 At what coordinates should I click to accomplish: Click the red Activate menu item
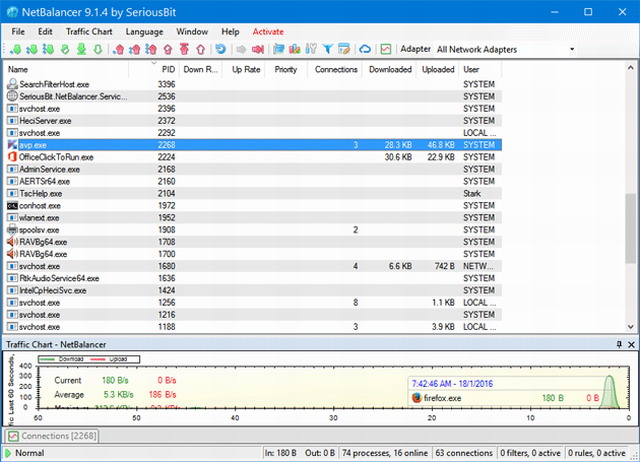click(x=268, y=32)
